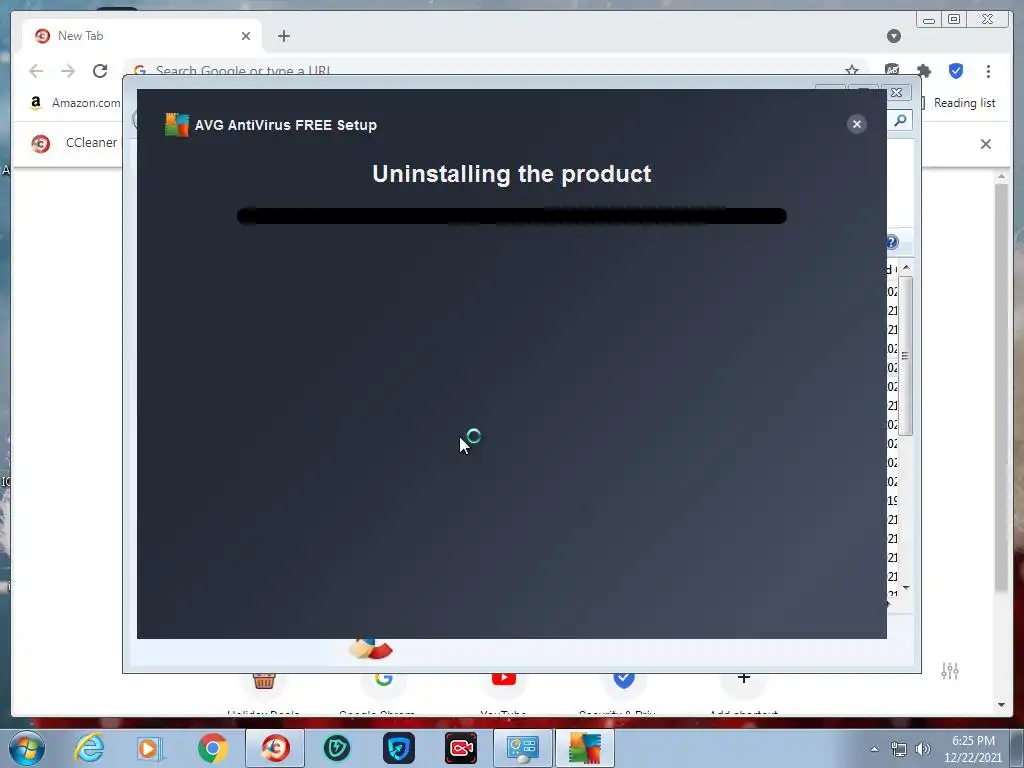Open Chrome profile dropdown arrow in title bar
Screen dimensions: 1024x768
(x=894, y=36)
